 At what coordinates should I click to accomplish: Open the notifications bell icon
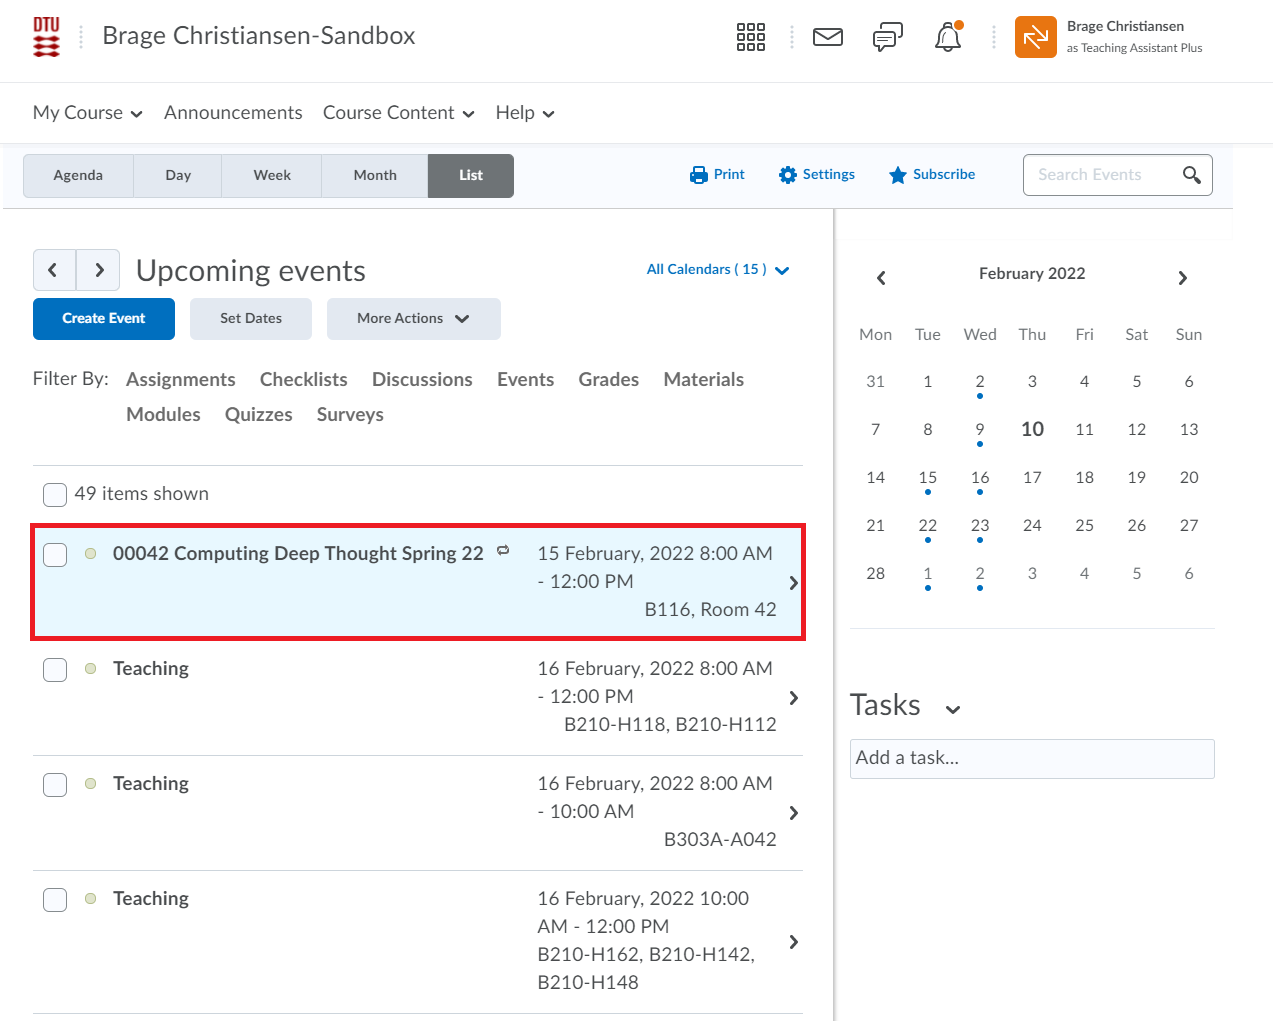[947, 37]
